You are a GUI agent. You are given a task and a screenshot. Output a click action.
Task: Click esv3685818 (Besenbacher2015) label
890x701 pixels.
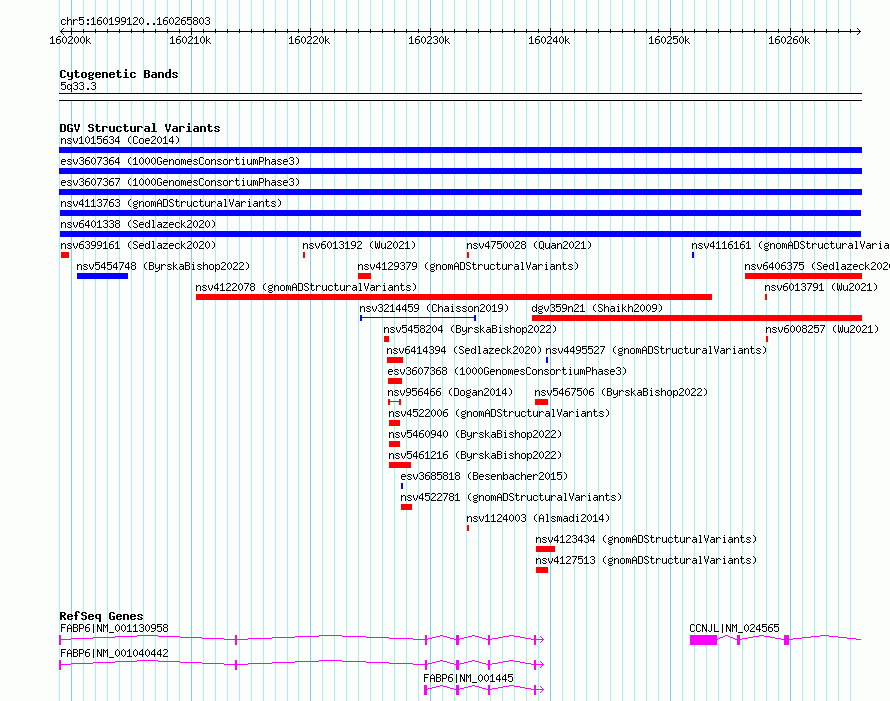point(484,476)
